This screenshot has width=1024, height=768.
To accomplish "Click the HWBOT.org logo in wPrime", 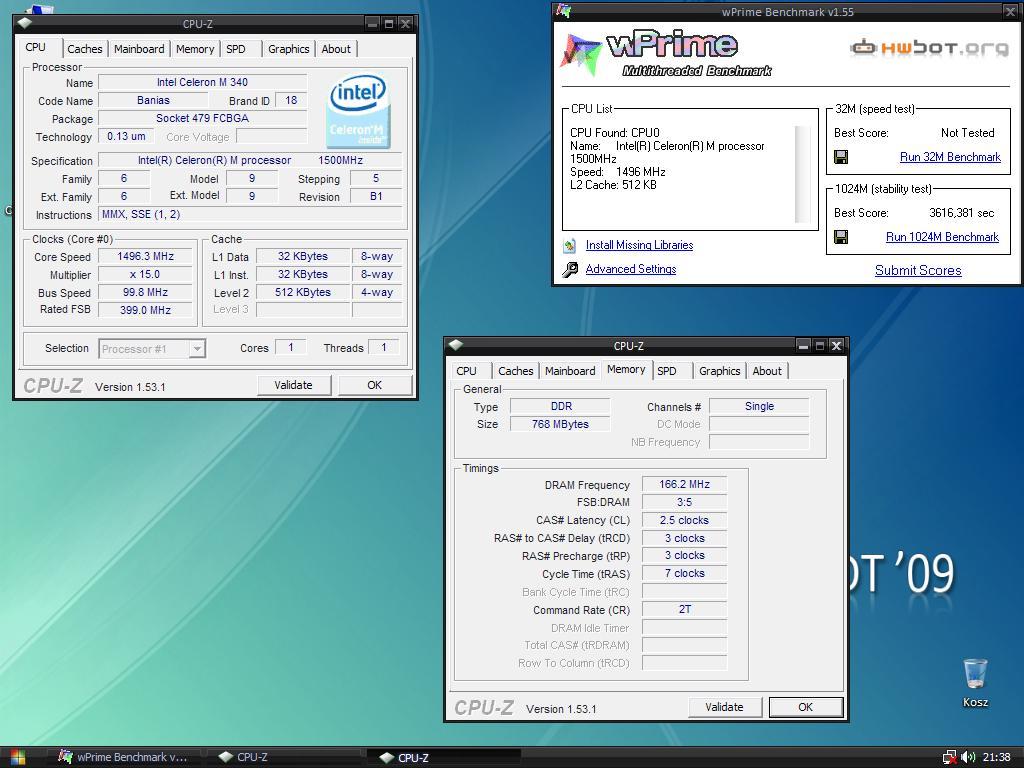I will pos(930,48).
